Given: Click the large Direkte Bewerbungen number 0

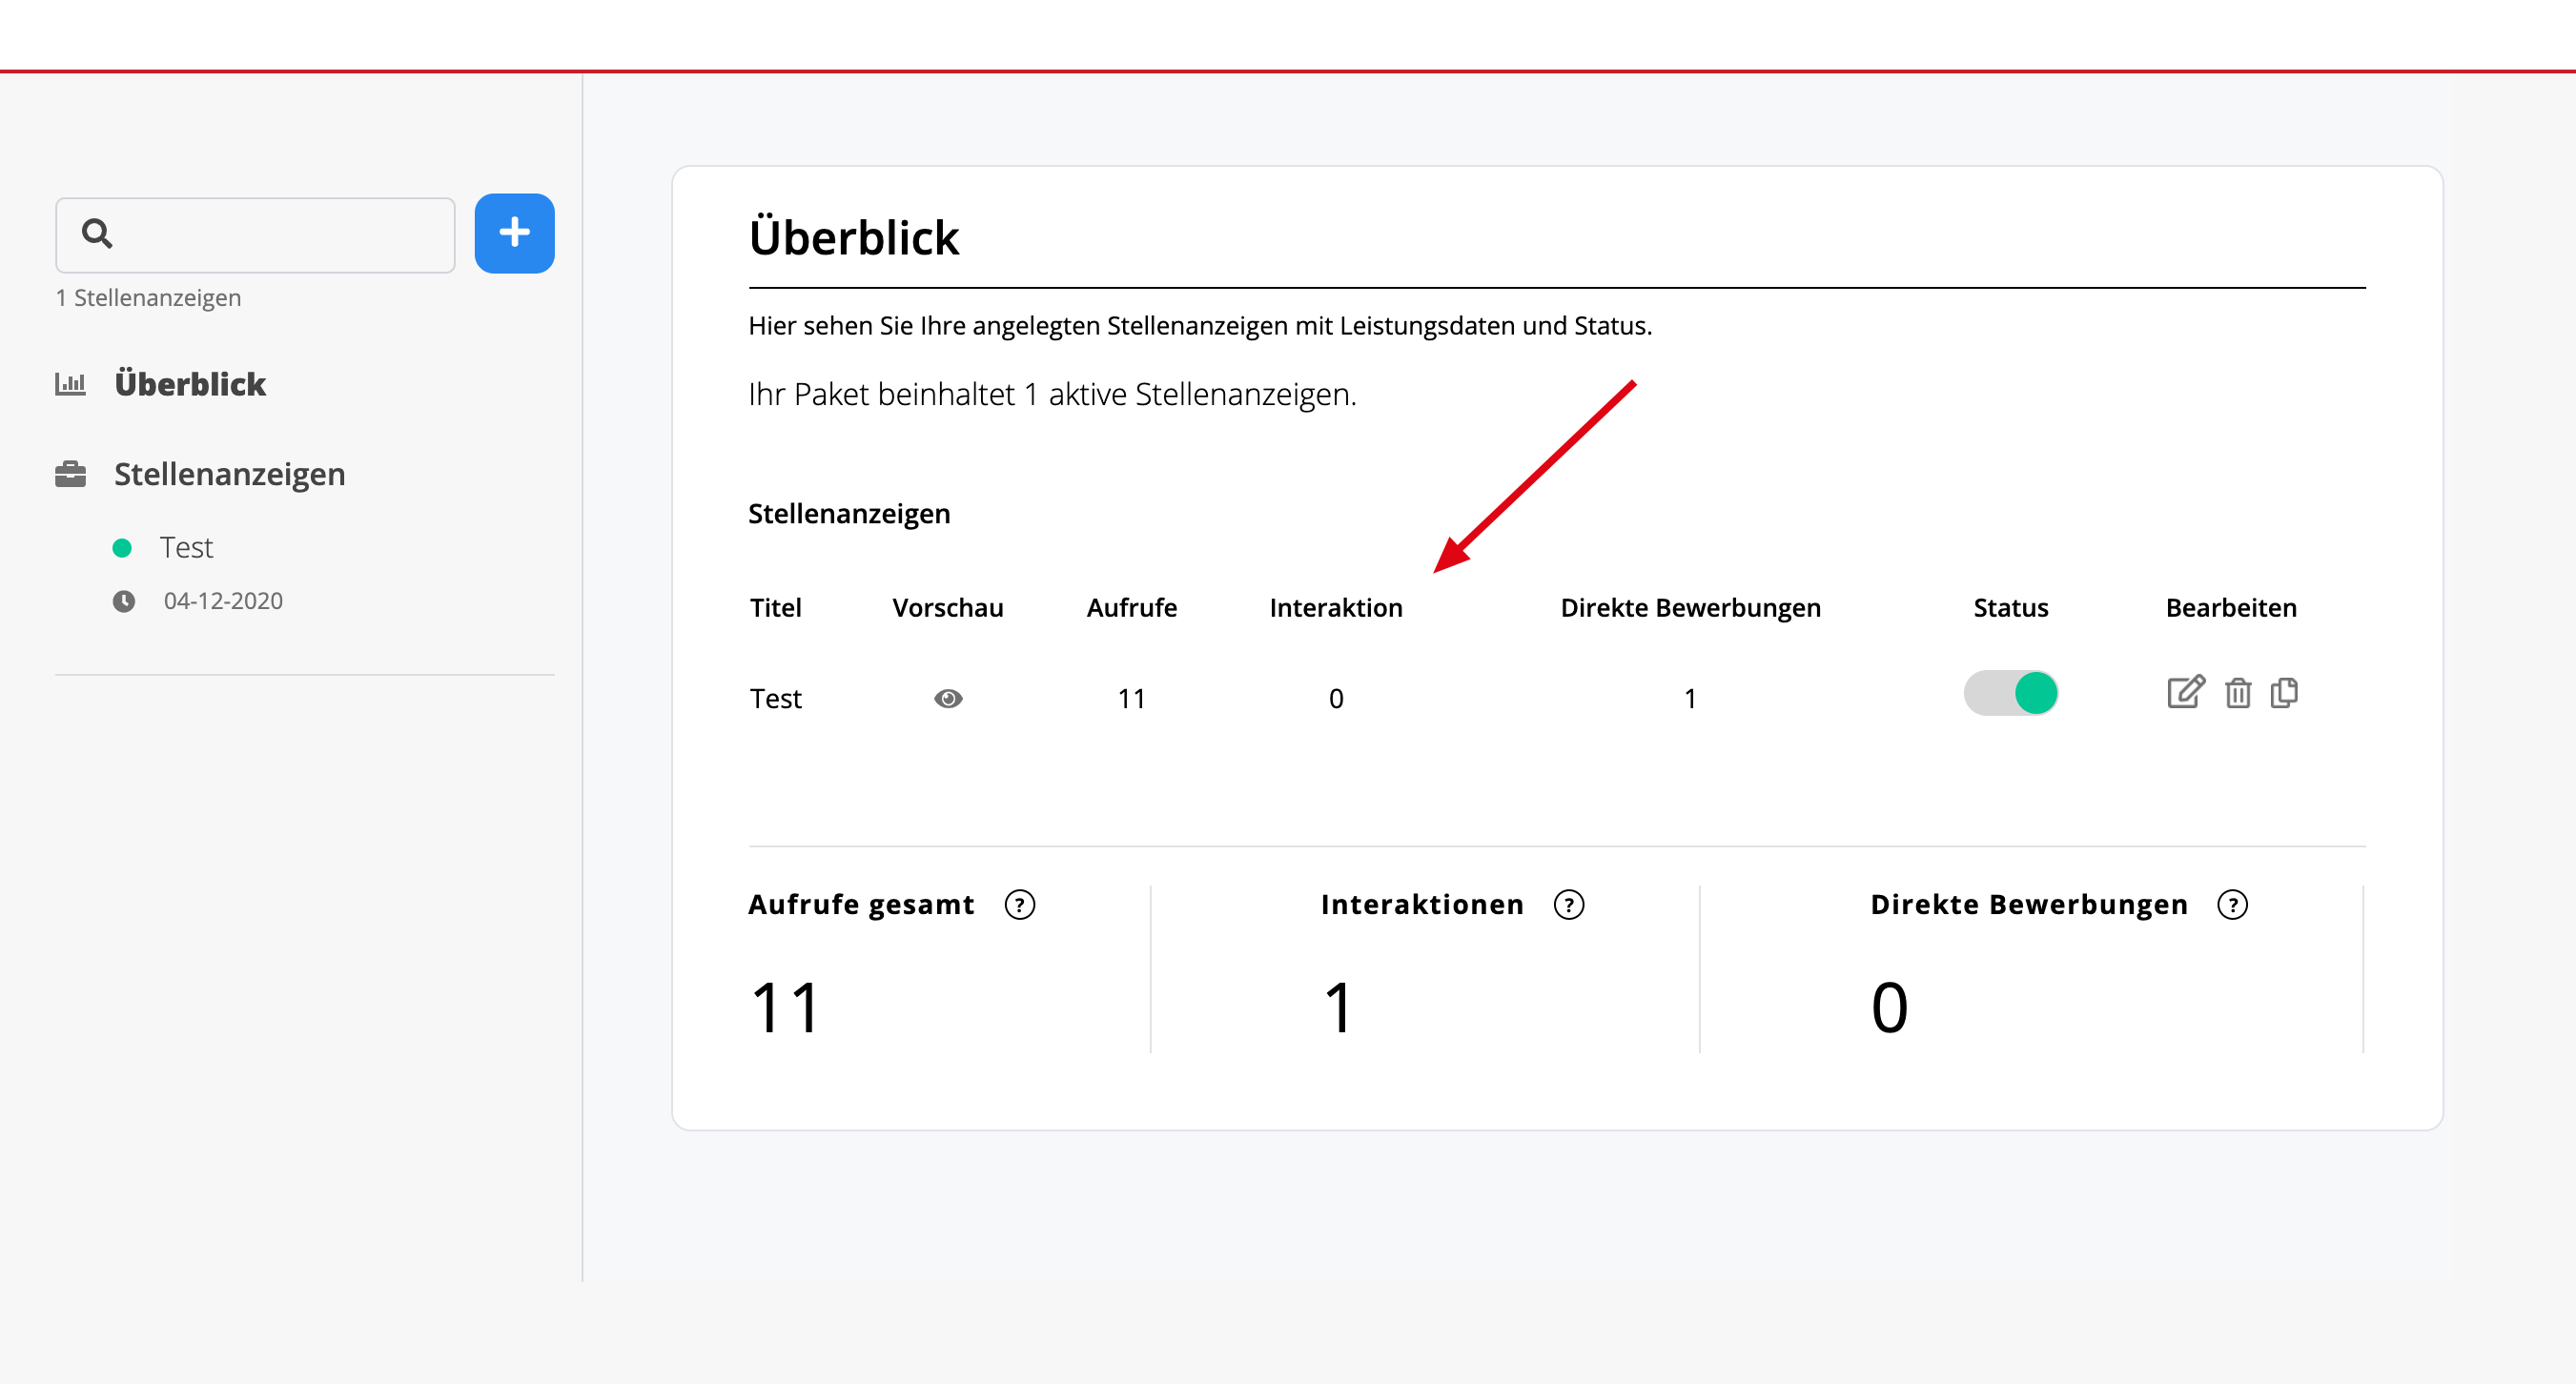Looking at the screenshot, I should [x=1890, y=1008].
